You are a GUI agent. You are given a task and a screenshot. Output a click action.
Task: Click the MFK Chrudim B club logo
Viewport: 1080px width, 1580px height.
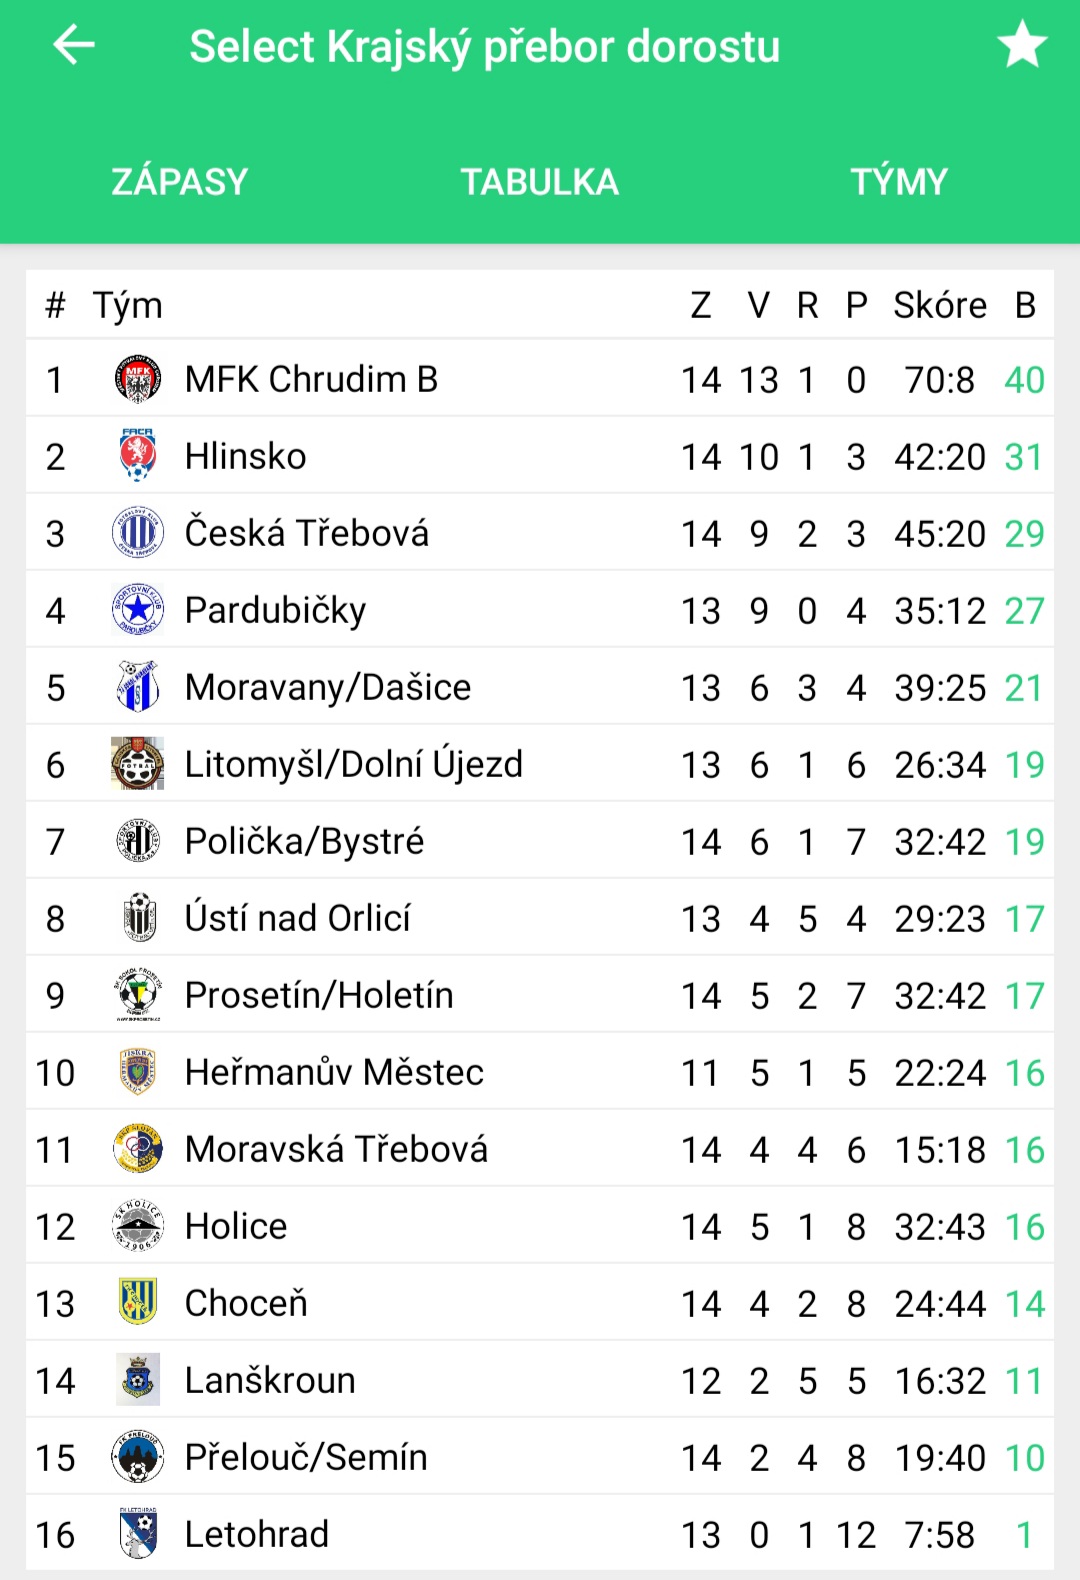[x=138, y=379]
